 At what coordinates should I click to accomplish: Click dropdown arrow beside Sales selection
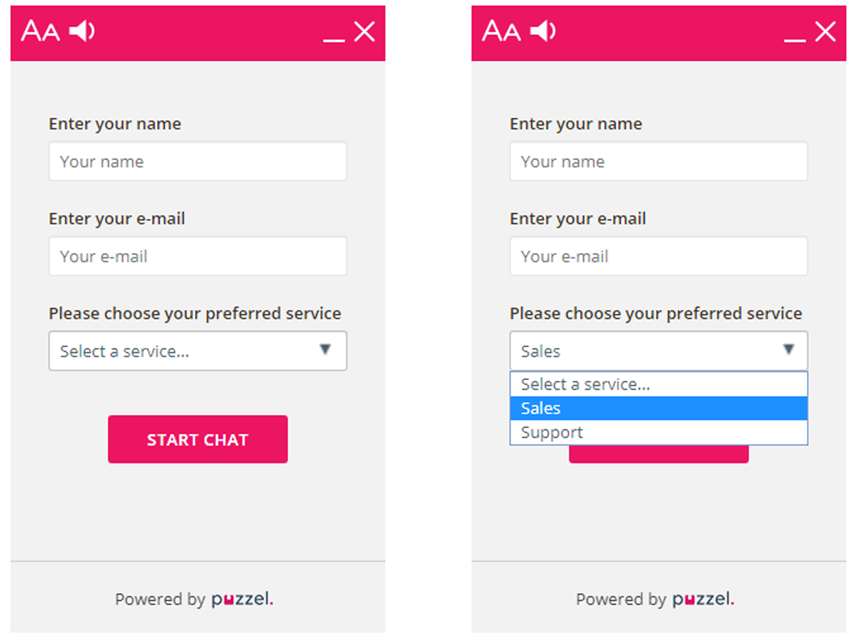(789, 350)
